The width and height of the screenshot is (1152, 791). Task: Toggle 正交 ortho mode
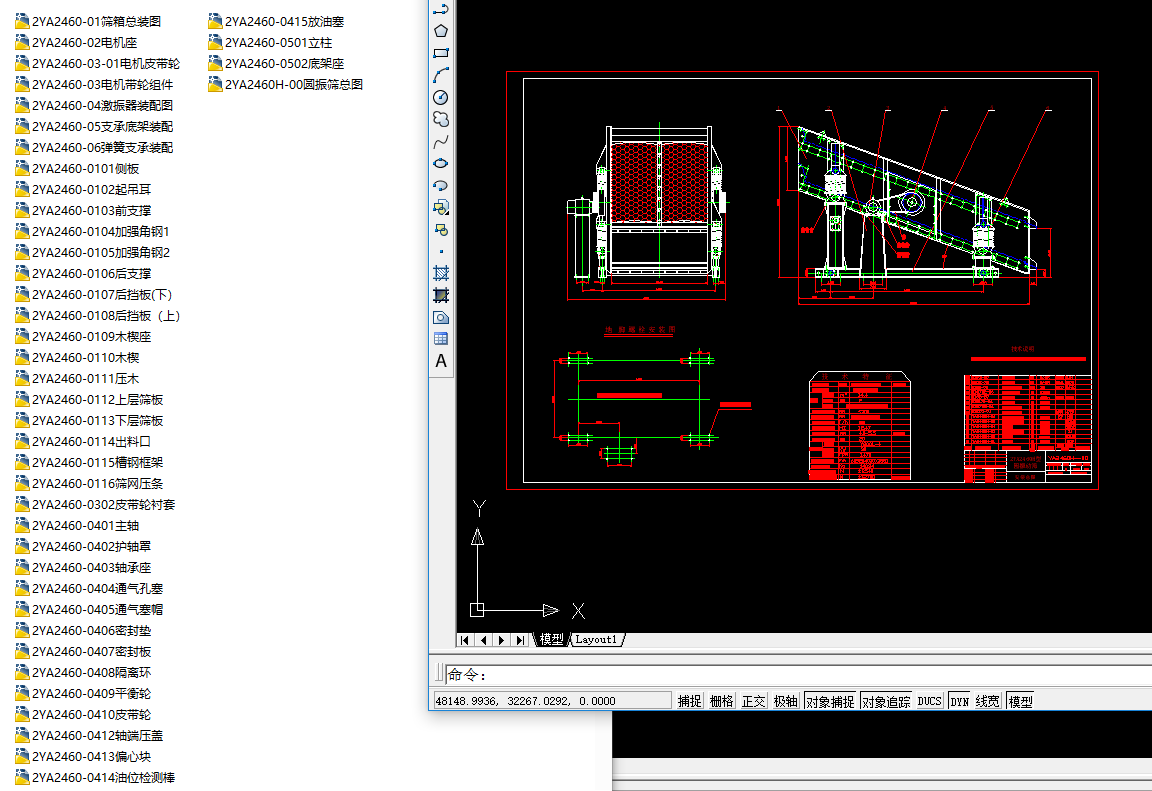click(754, 701)
